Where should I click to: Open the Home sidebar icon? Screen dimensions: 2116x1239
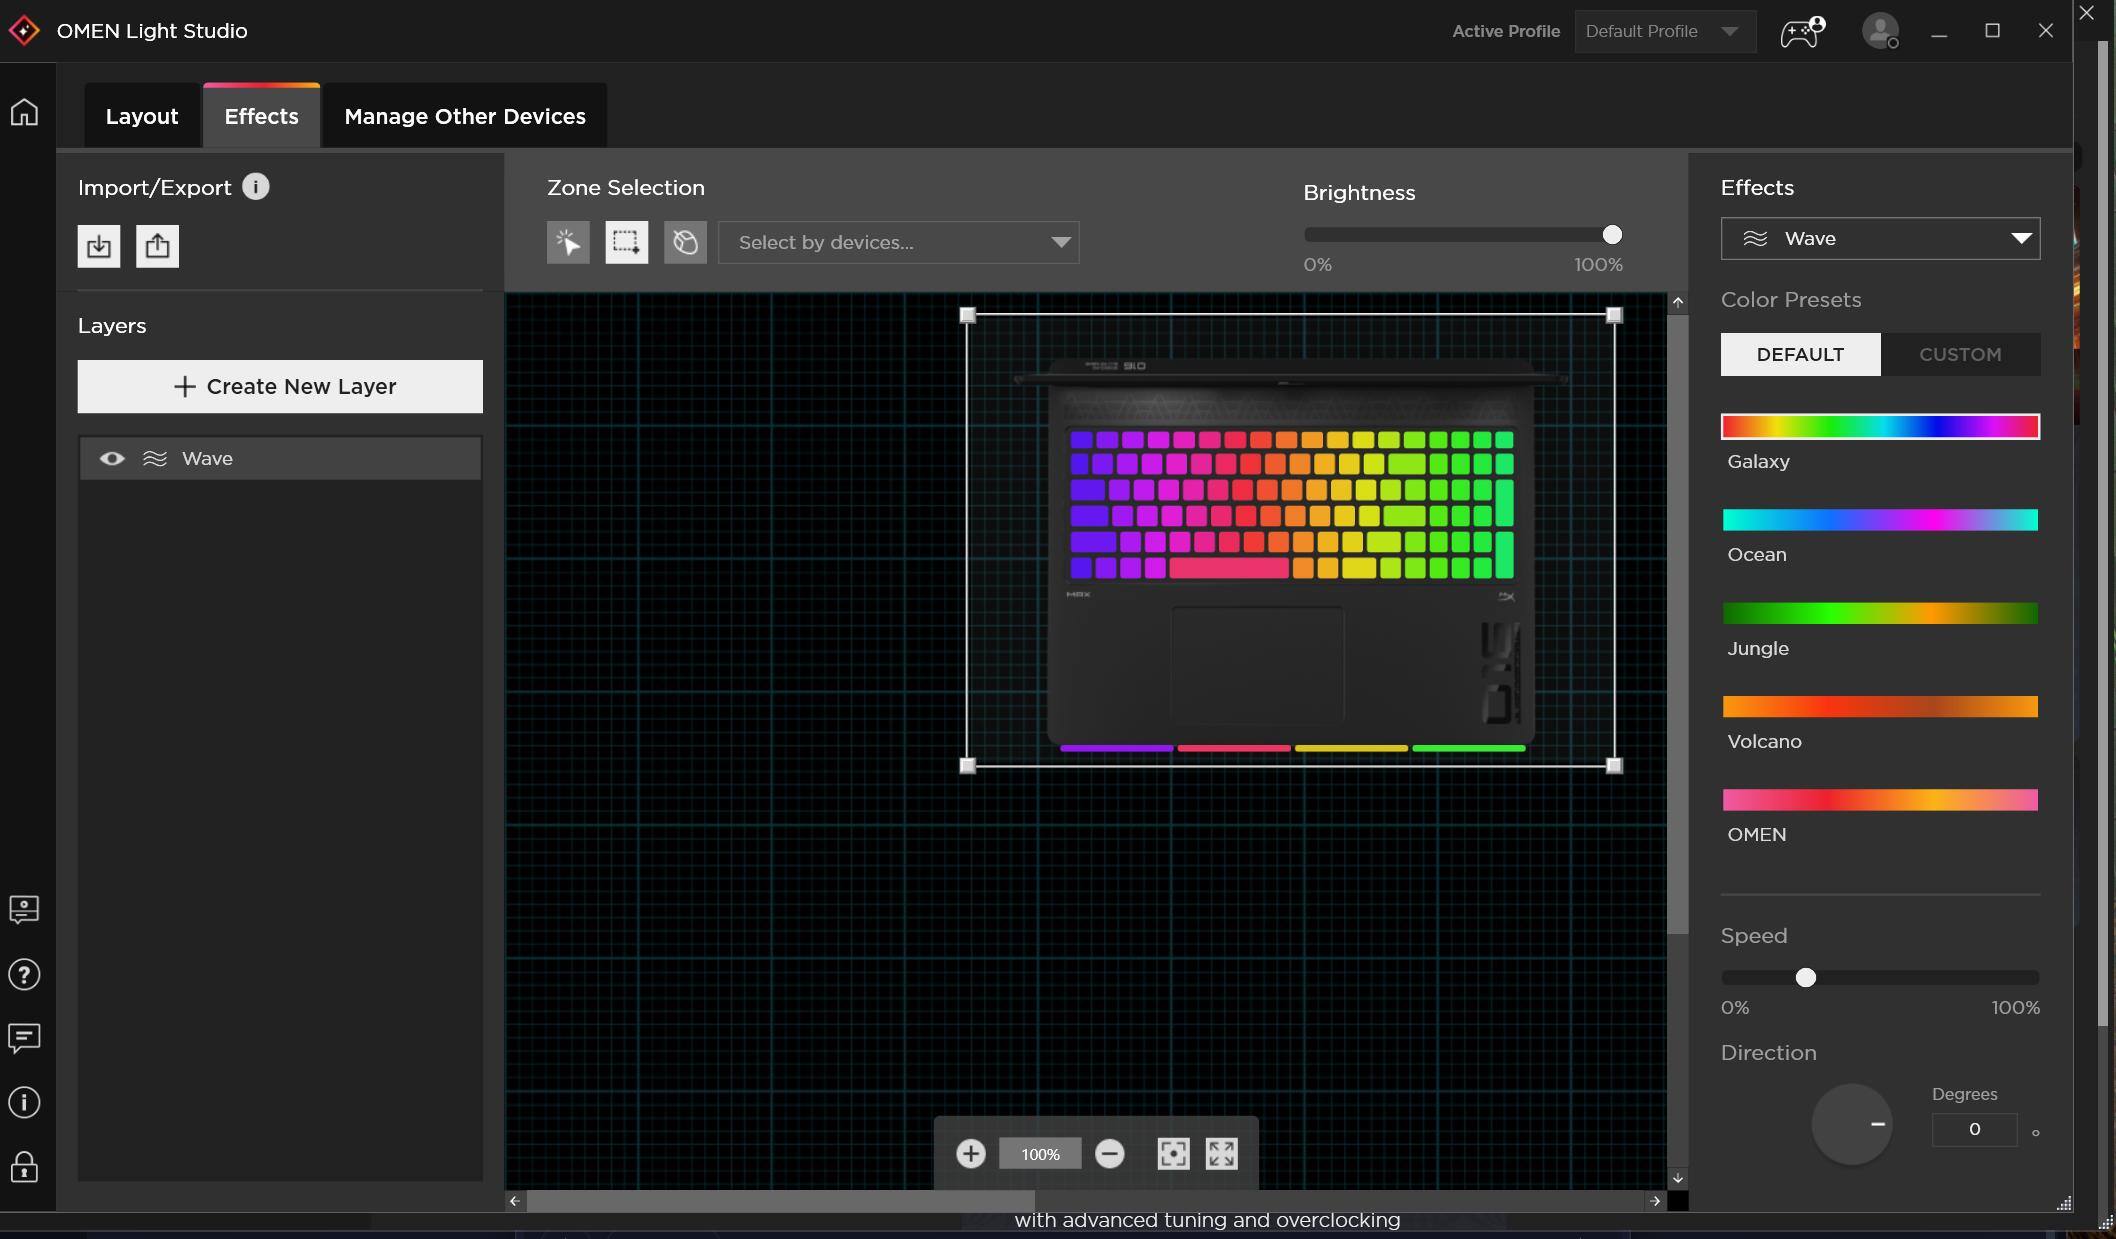click(24, 112)
